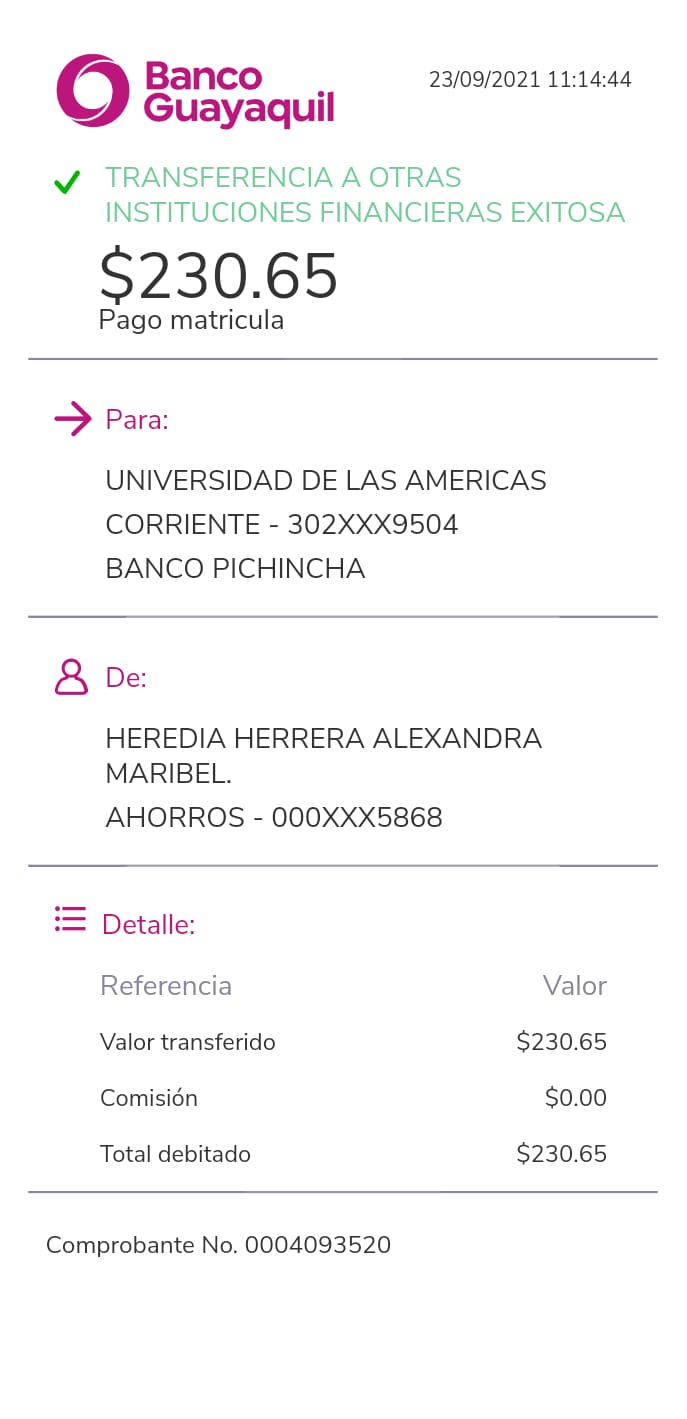Click sender name HEREDIA HERRERA ALEXANDRA
Image resolution: width=687 pixels, height=1419 pixels.
(323, 739)
